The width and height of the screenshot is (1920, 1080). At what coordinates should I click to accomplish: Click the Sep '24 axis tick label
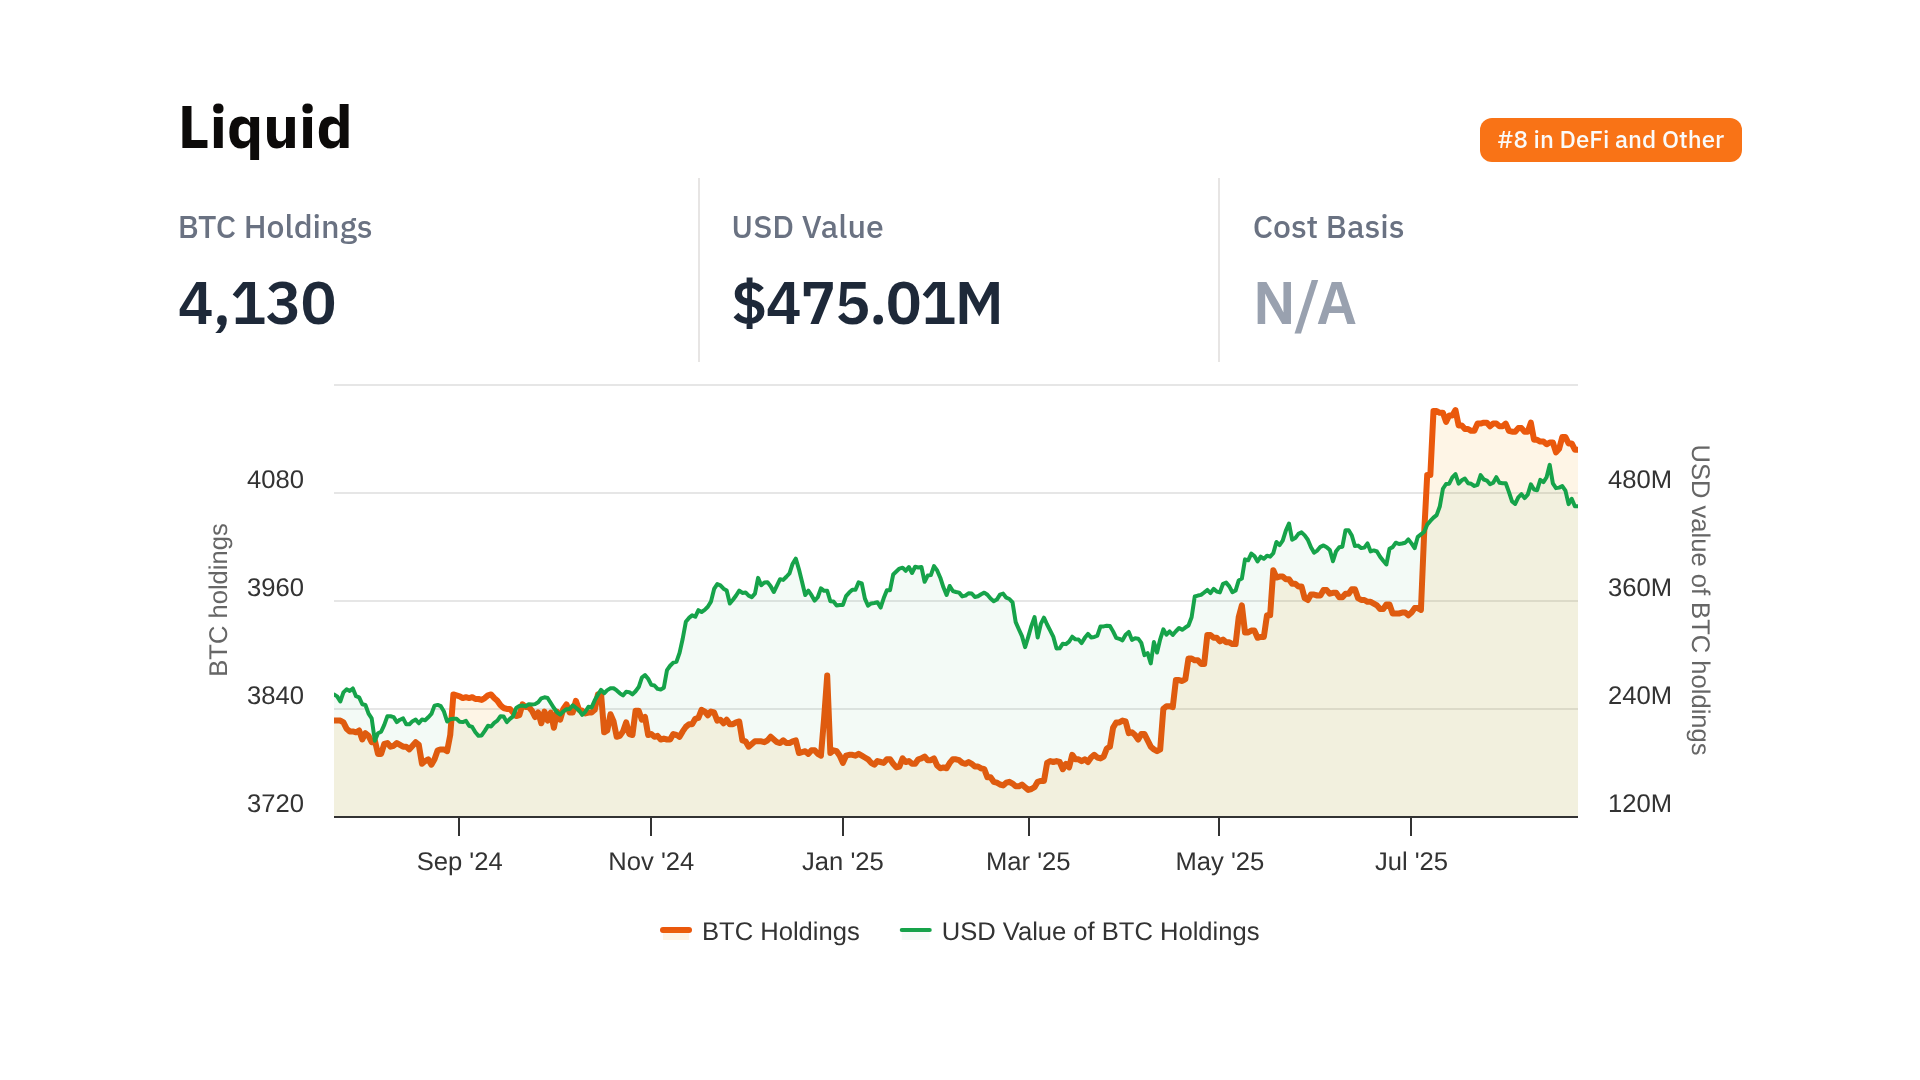459,861
